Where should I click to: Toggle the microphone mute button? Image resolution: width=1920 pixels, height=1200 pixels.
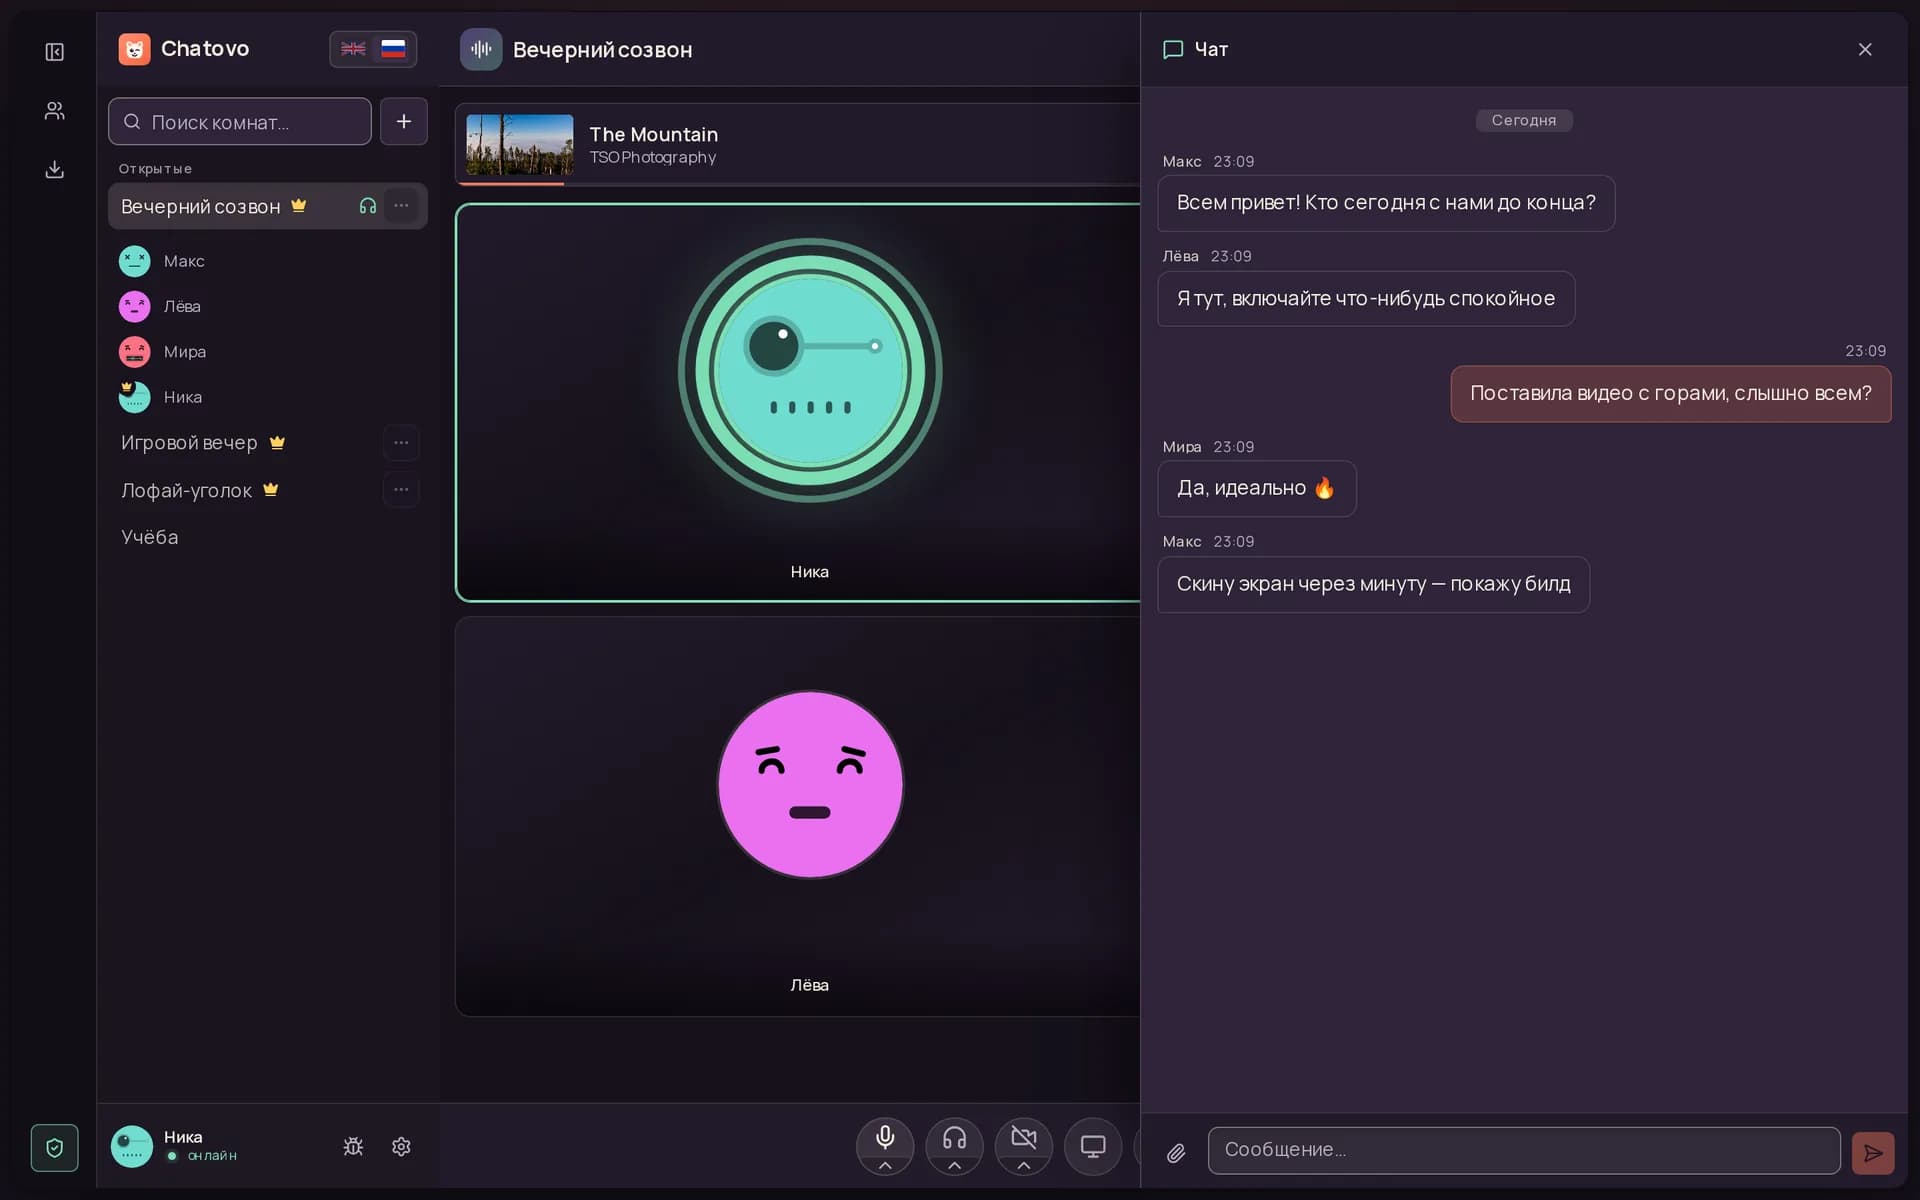click(x=885, y=1138)
